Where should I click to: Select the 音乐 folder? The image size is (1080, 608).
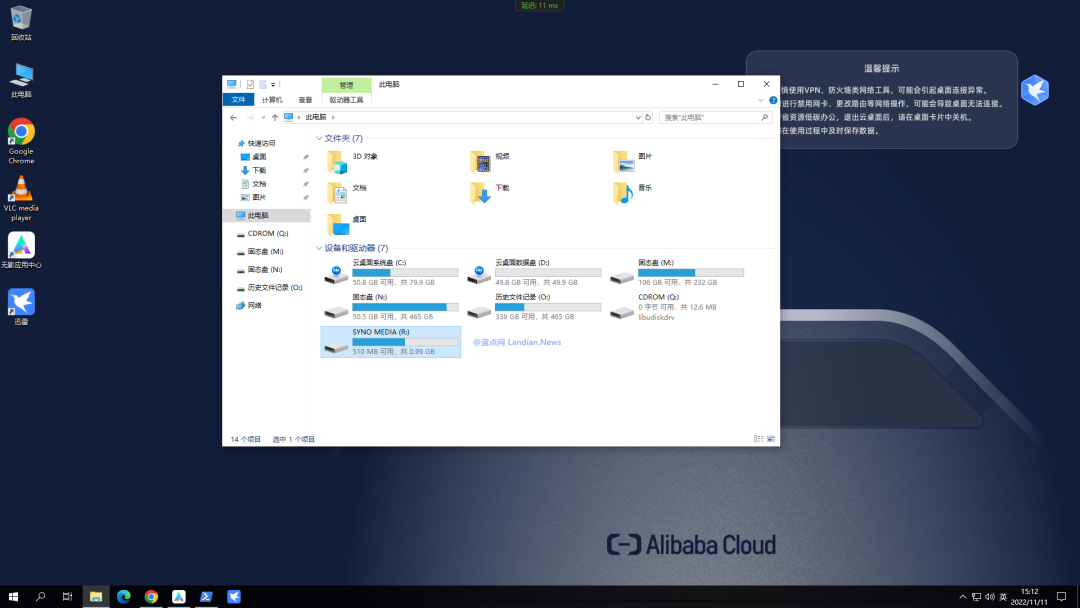(x=632, y=193)
